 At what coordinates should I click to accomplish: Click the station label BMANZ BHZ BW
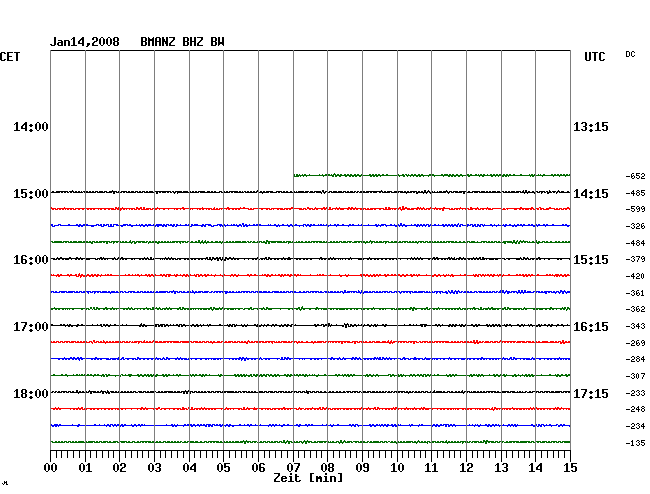pyautogui.click(x=182, y=42)
